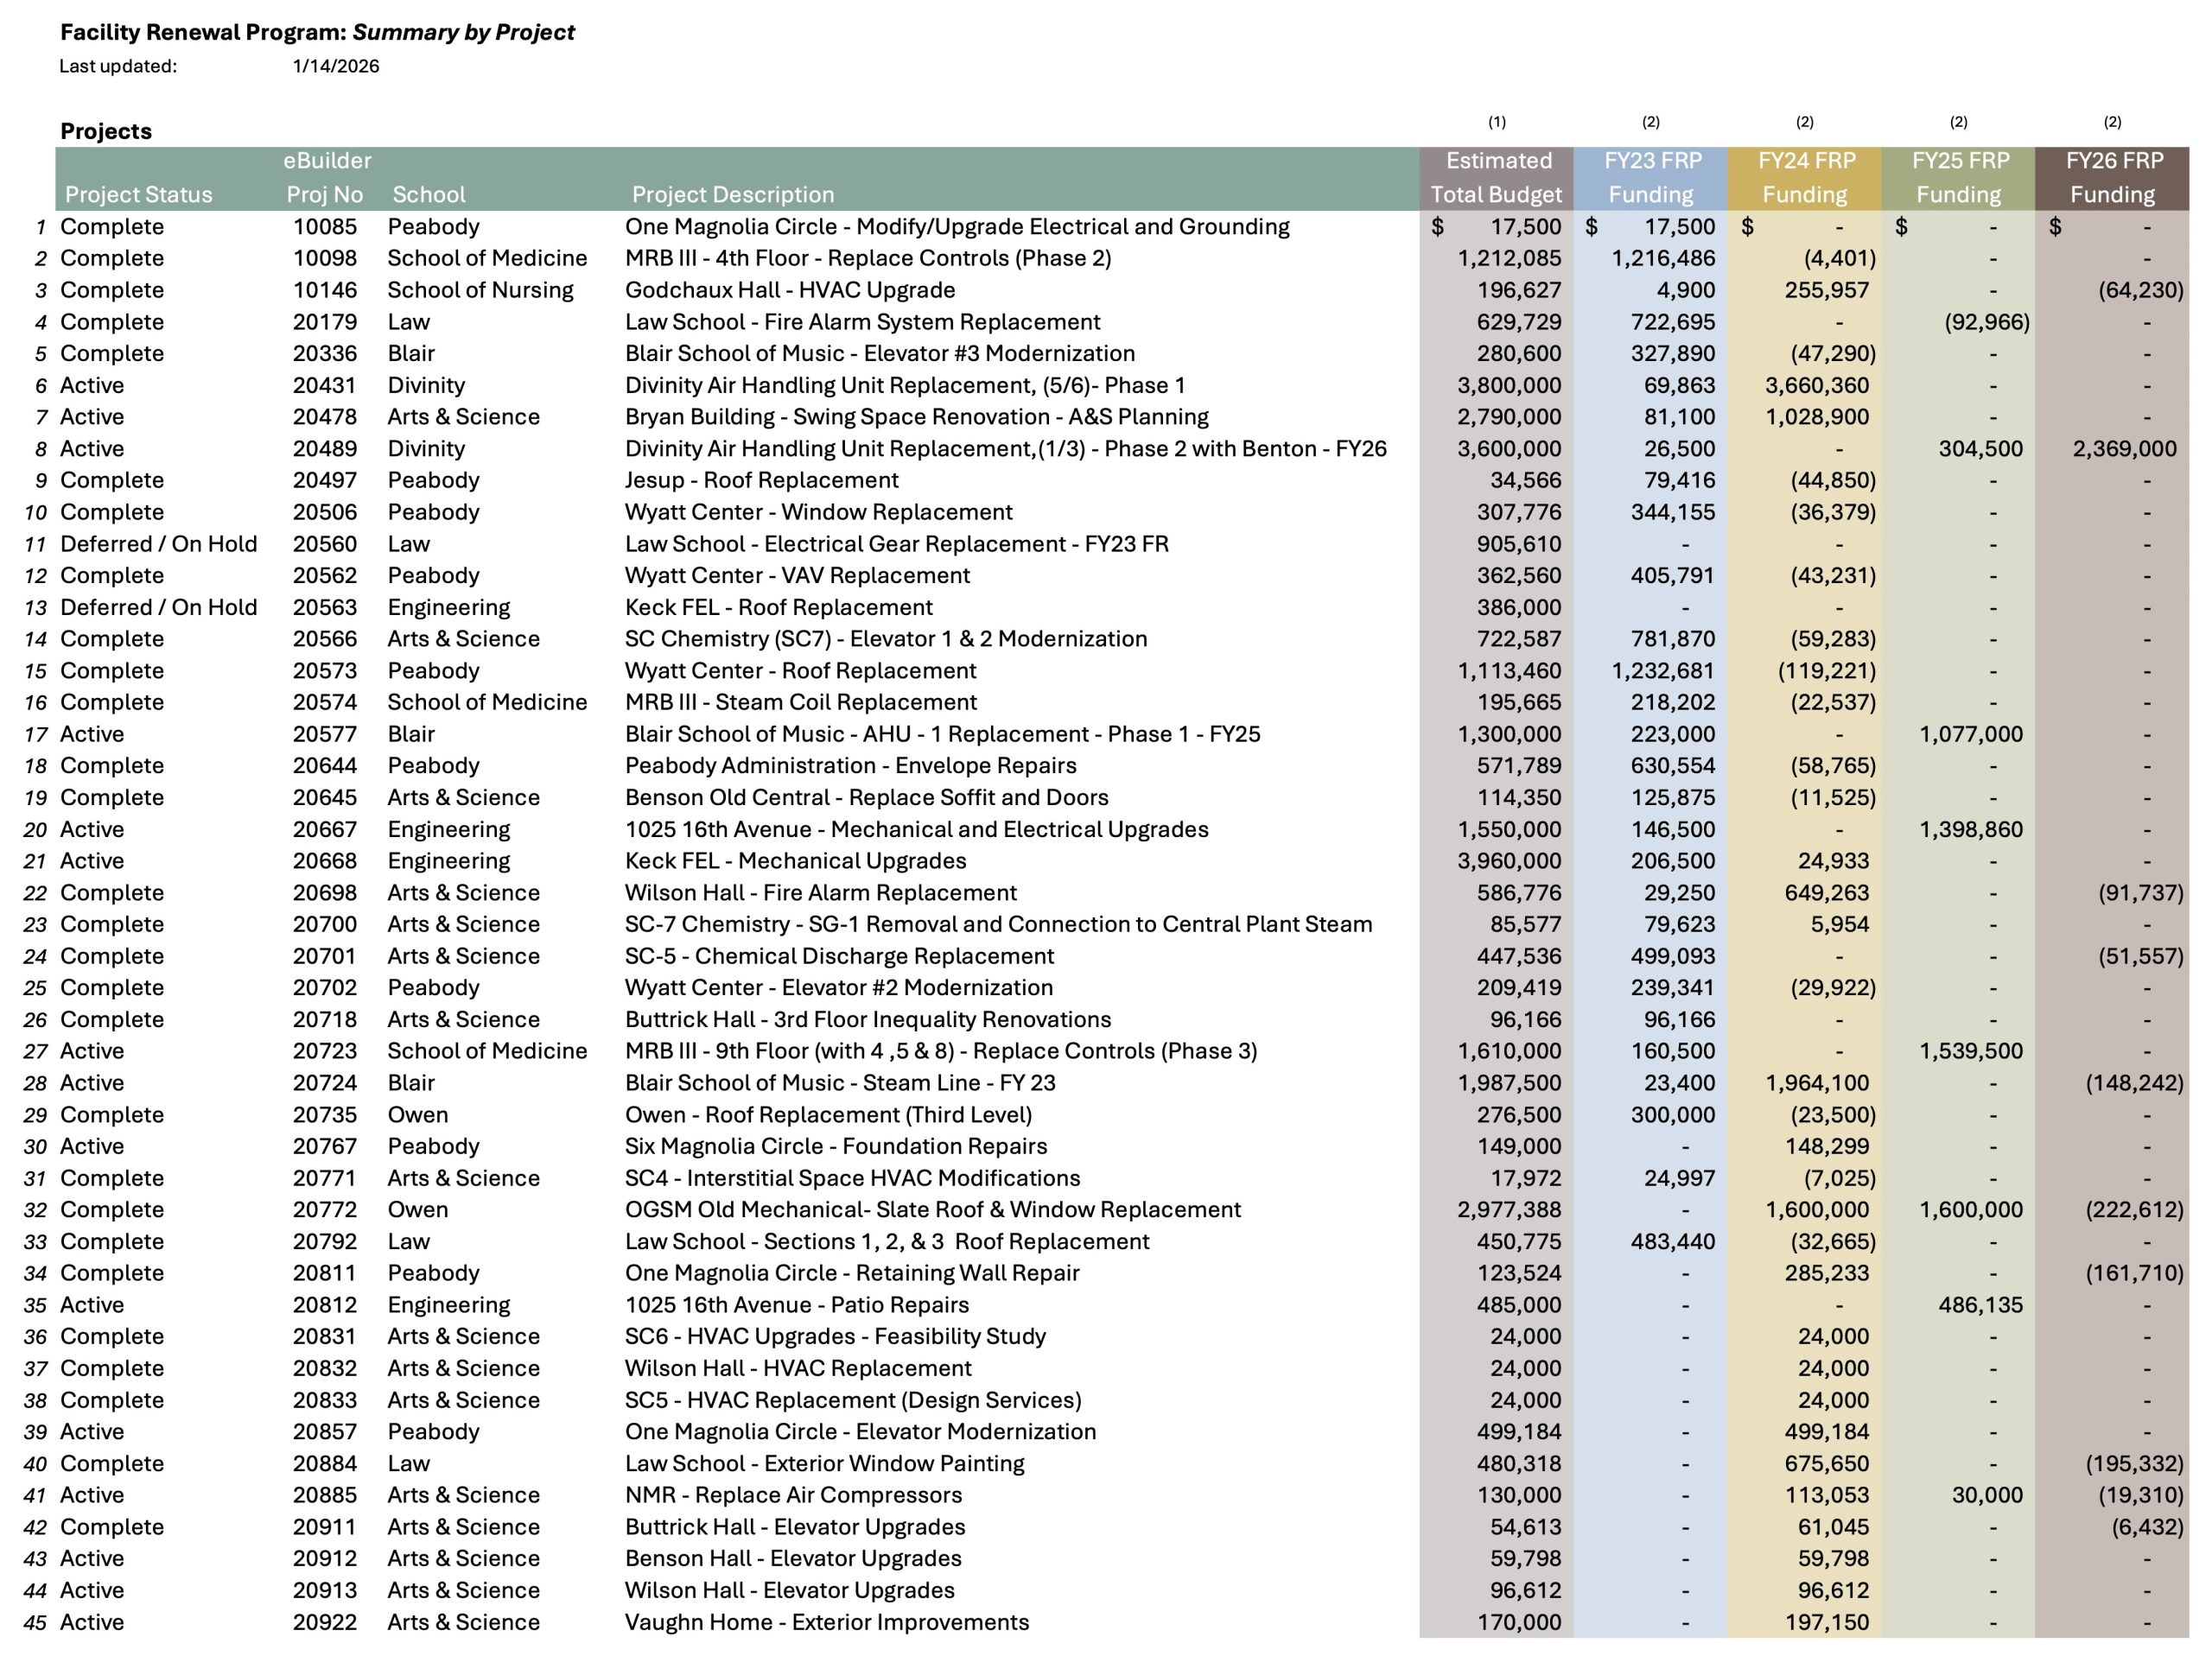Select Keck FEL - Roof Replacement row

tap(778, 607)
